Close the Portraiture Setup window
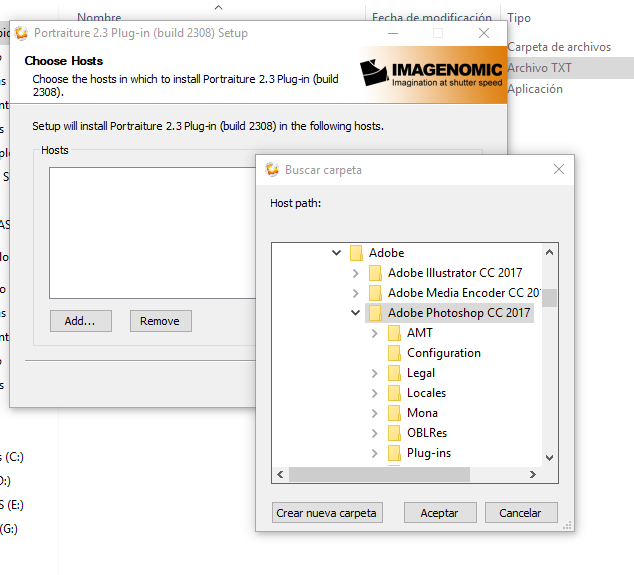 (x=484, y=33)
